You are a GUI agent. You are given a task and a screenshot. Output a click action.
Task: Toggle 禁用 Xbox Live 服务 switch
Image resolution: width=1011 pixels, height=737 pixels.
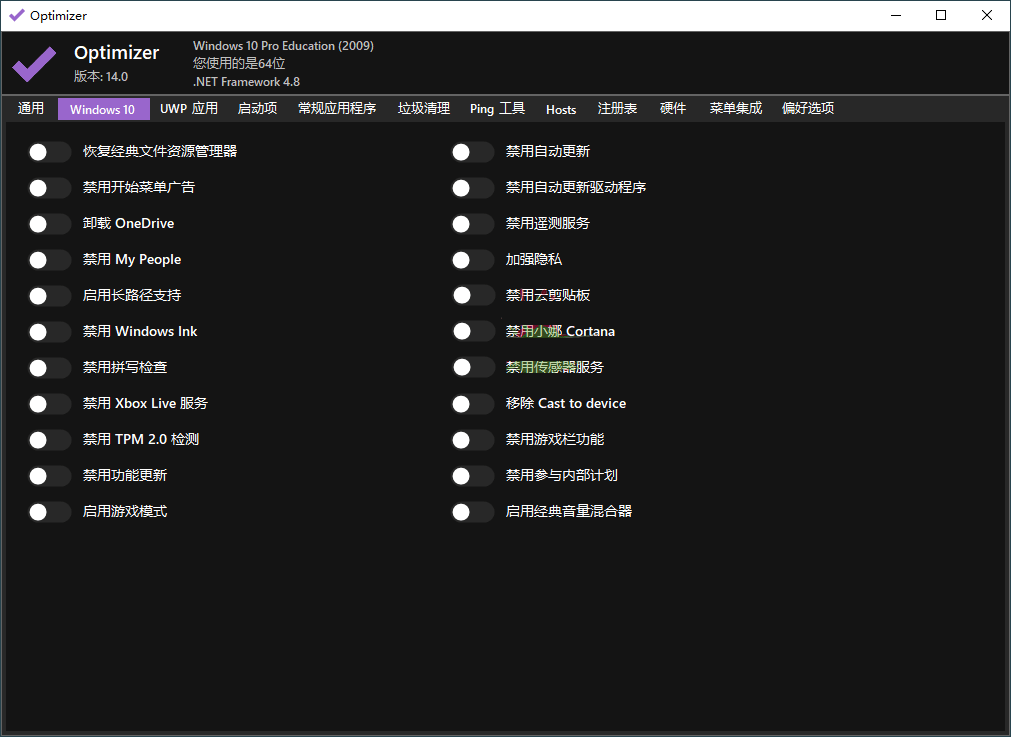click(50, 404)
